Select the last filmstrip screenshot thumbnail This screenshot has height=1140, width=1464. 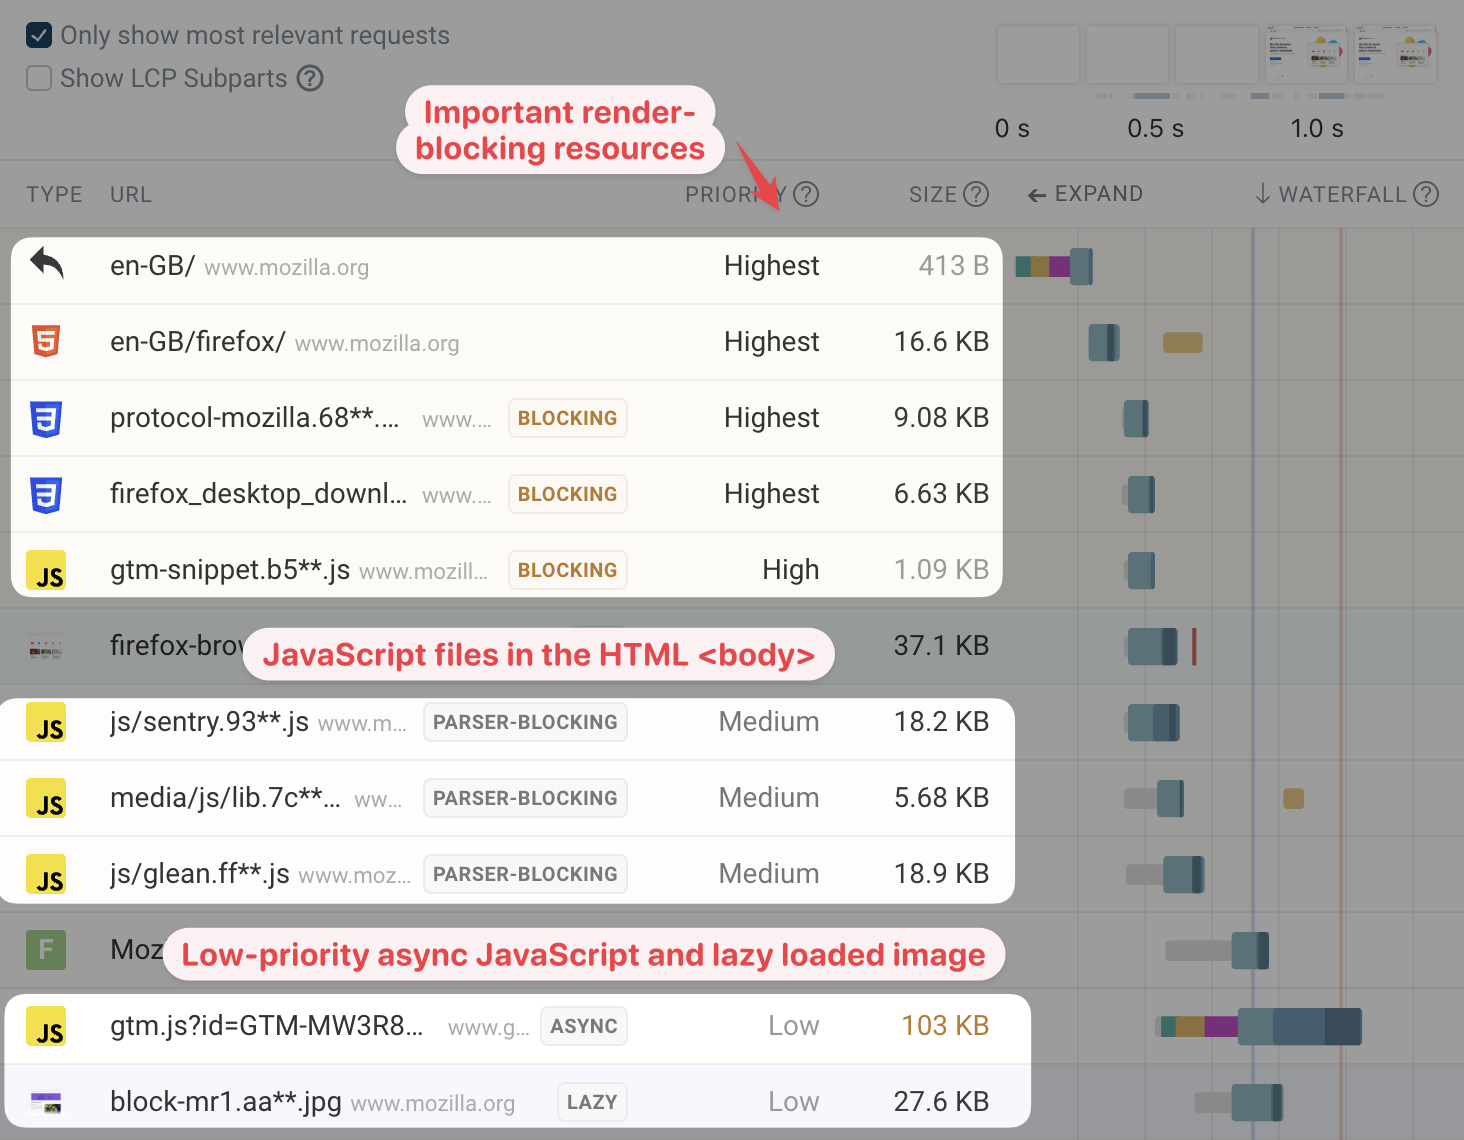coord(1396,54)
